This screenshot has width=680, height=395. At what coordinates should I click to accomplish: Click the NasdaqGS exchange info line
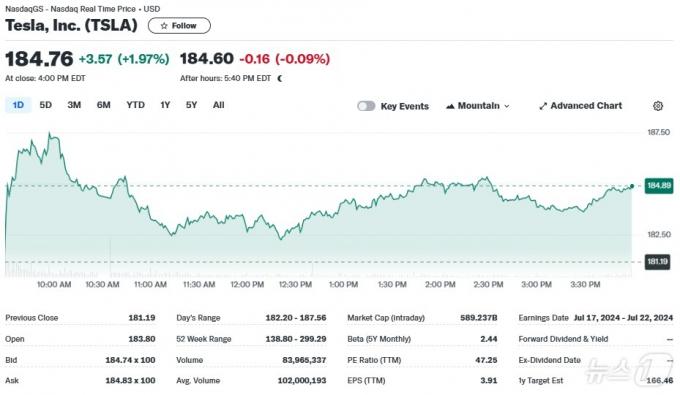[x=82, y=9]
